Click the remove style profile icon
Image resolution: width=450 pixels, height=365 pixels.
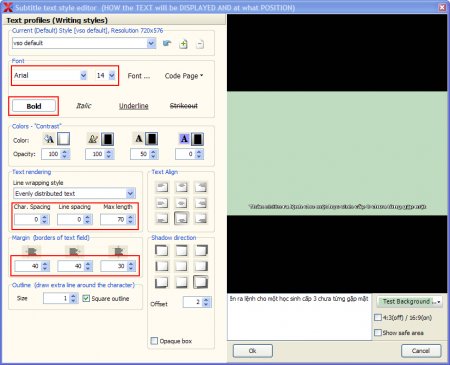click(x=200, y=44)
